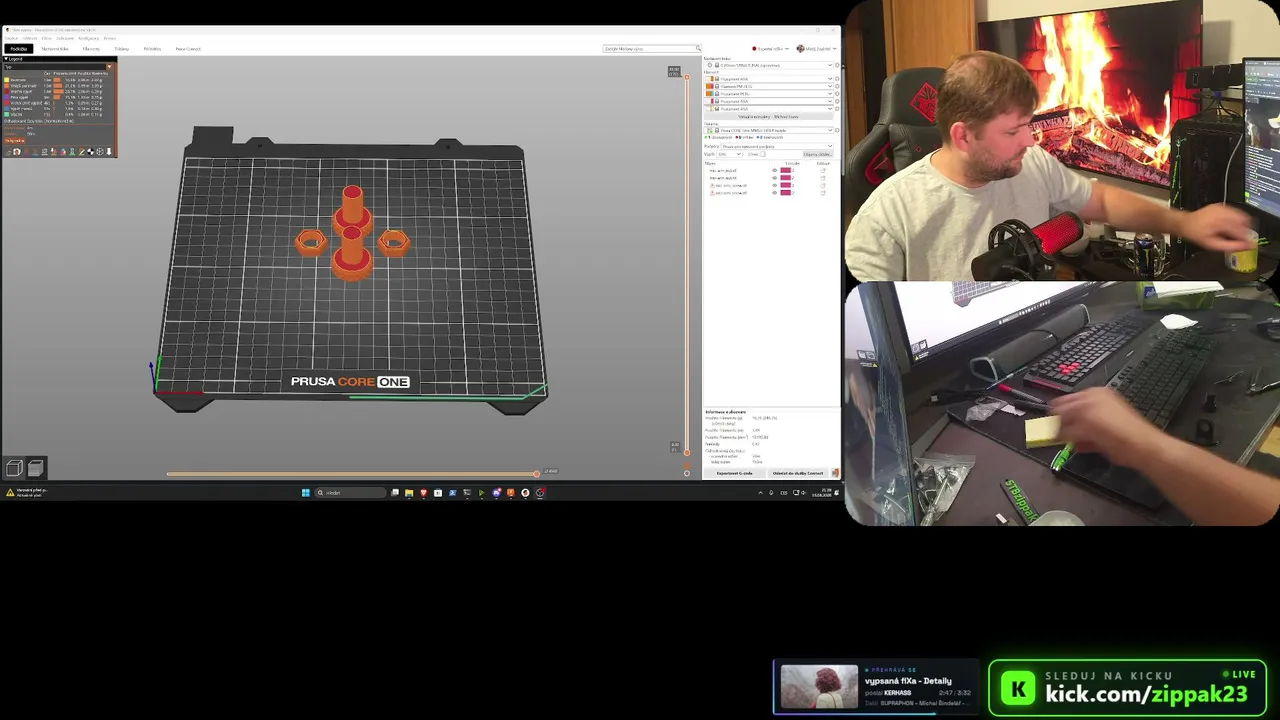Toggle Plná výplň feature type in legend
Viewport: 1280px width, 720px height.
click(55, 97)
